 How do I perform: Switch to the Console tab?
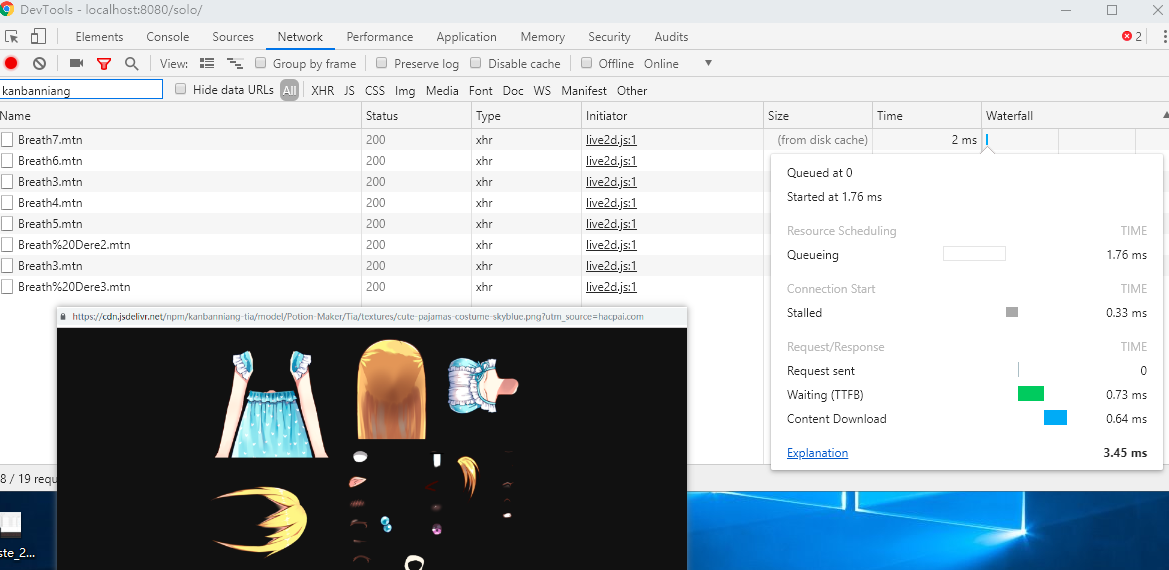tap(167, 37)
